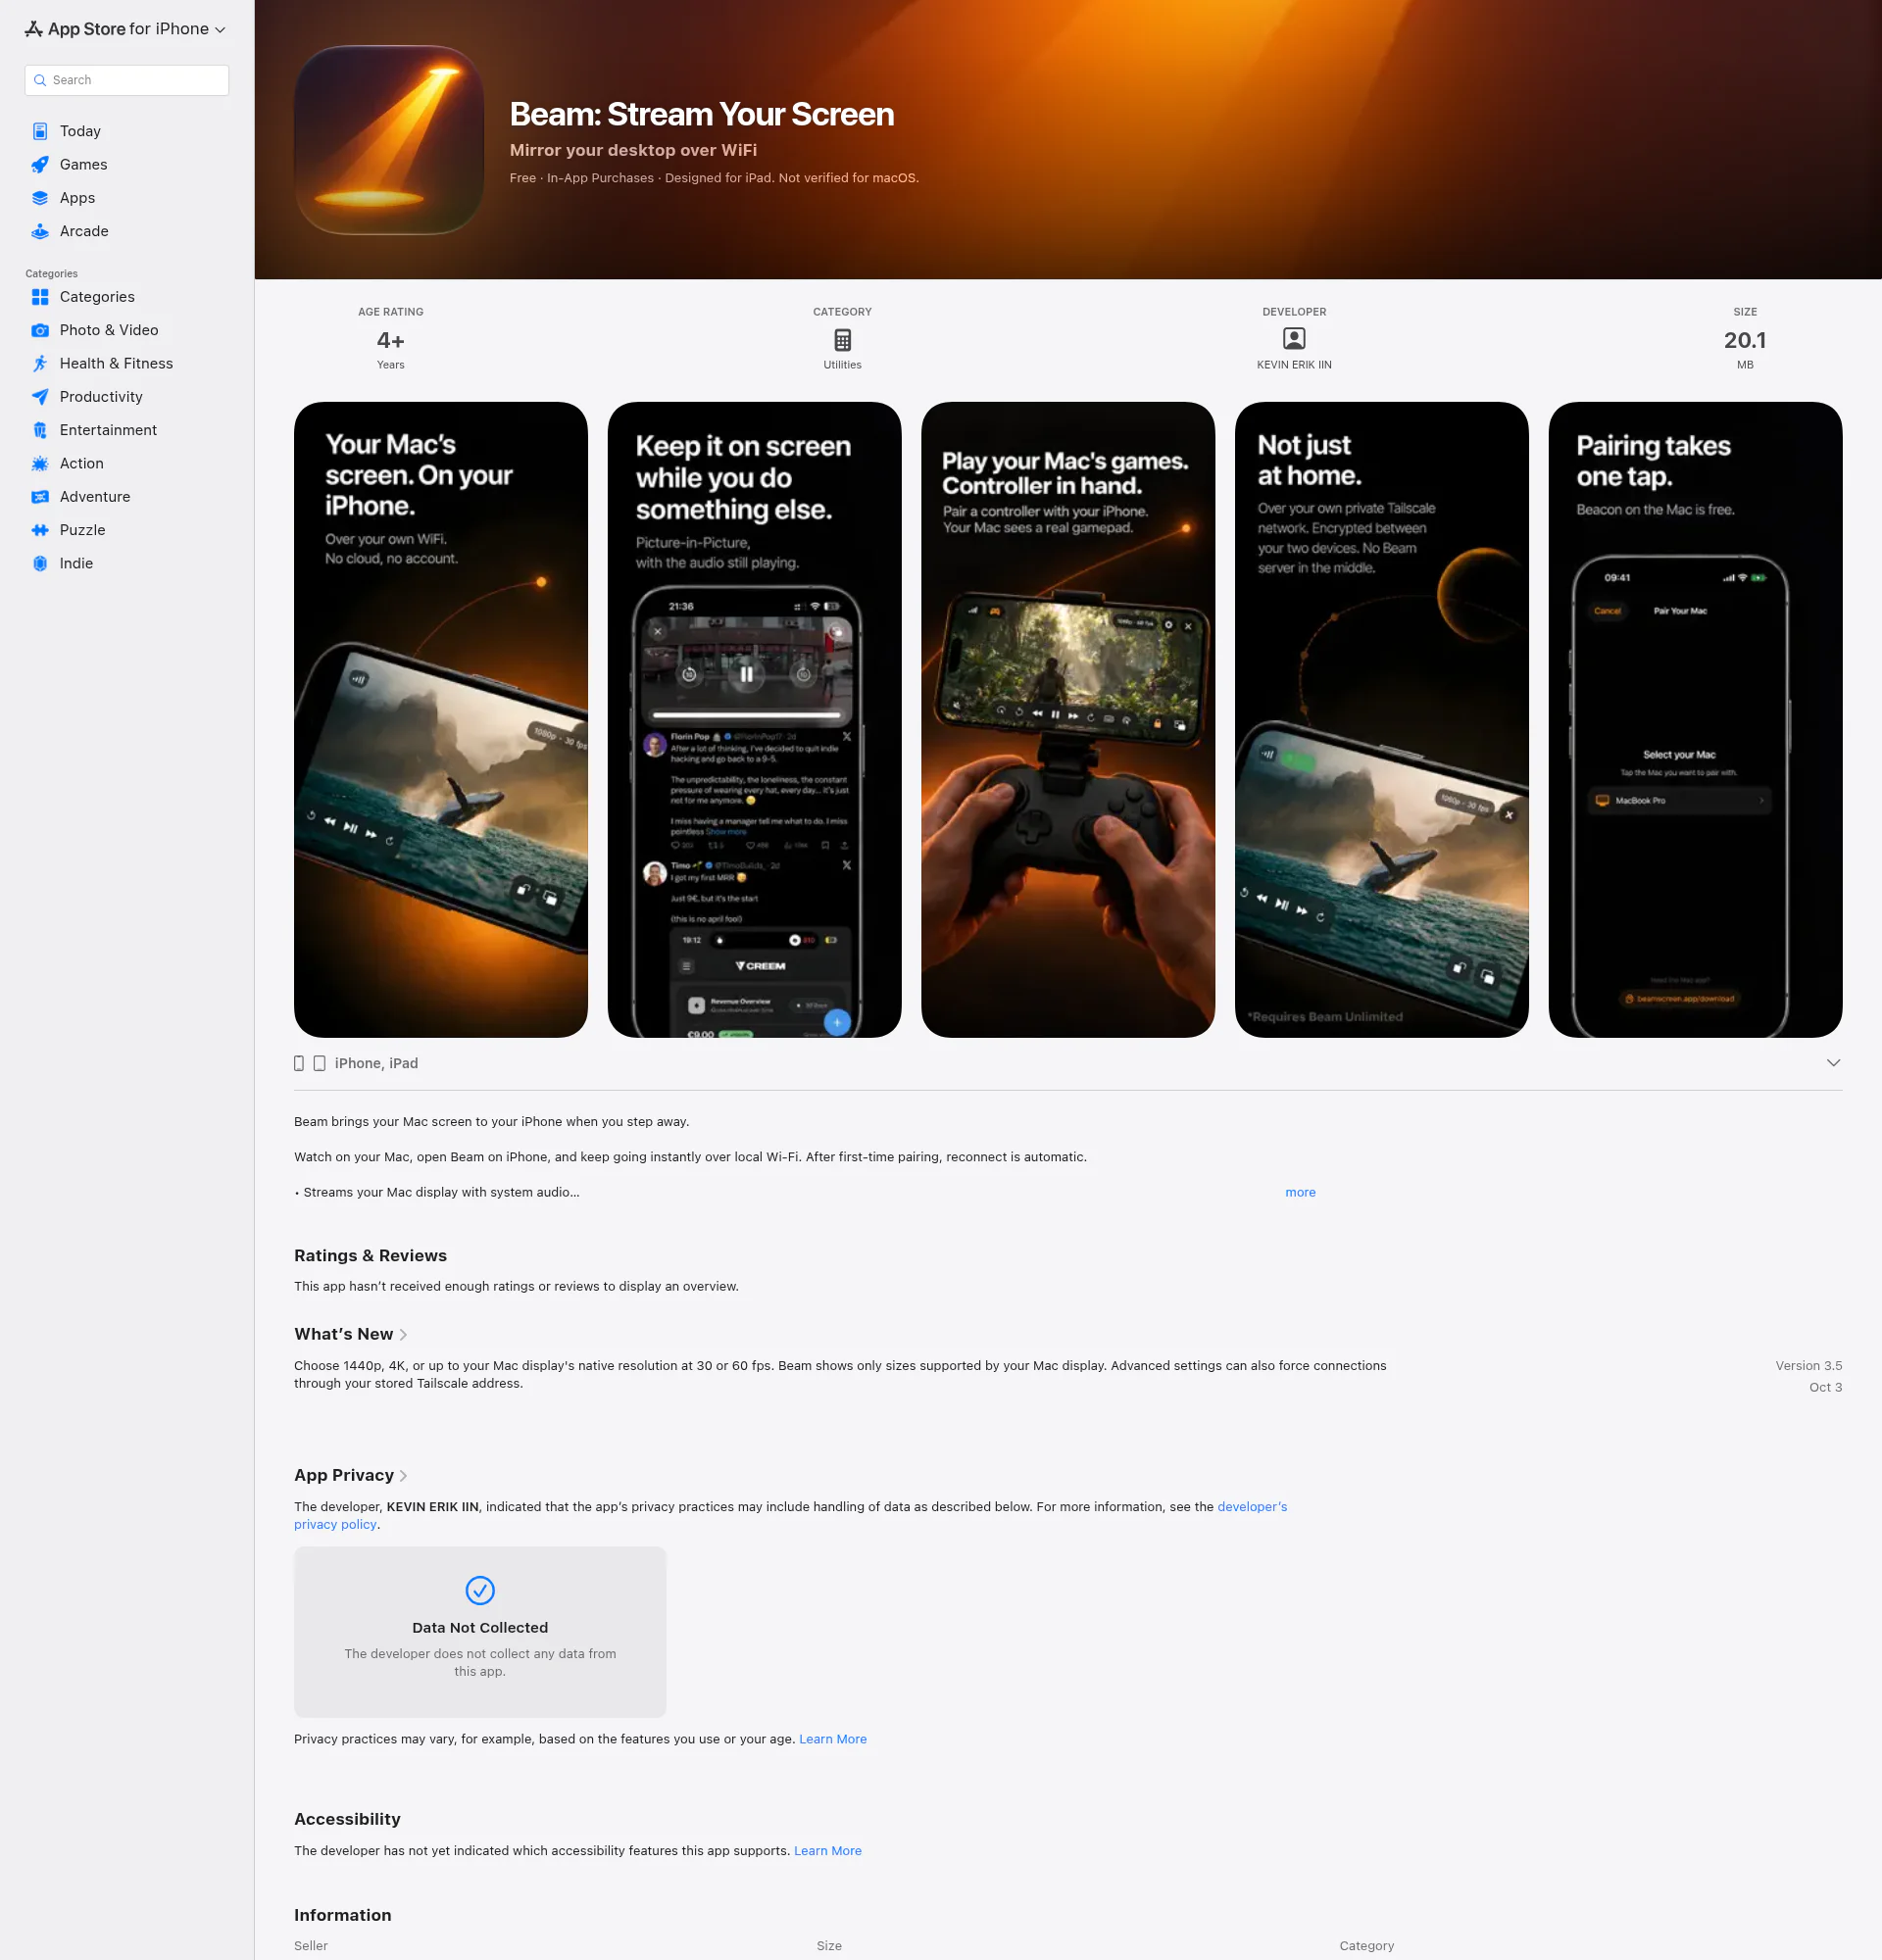Click the Today label in the sidebar
The image size is (1882, 1960).
click(x=80, y=131)
